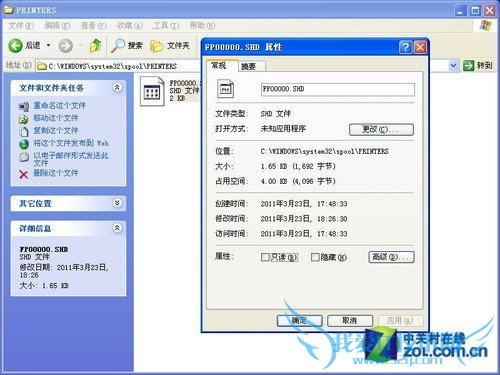Click the PRINTERS window title folder icon
Viewport: 500px width, 375px height.
tap(8, 10)
